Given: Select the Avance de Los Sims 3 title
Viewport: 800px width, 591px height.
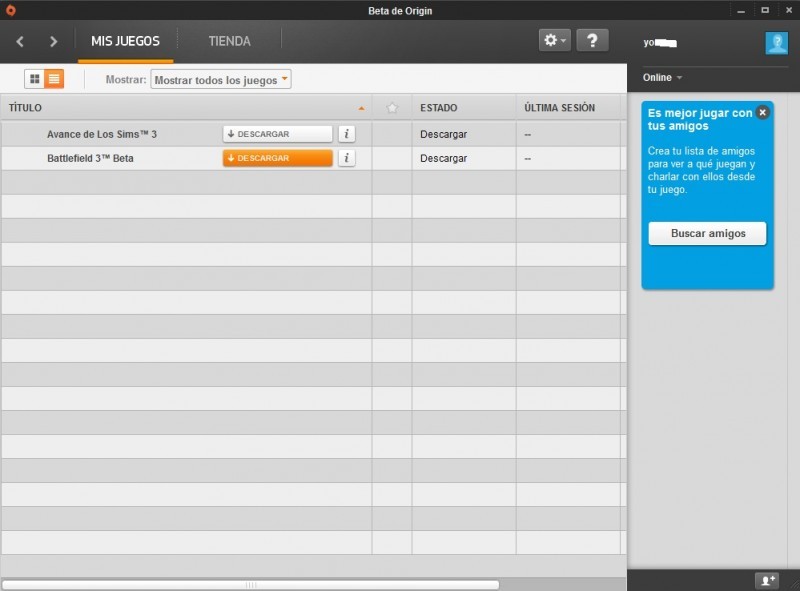Looking at the screenshot, I should click(x=102, y=134).
